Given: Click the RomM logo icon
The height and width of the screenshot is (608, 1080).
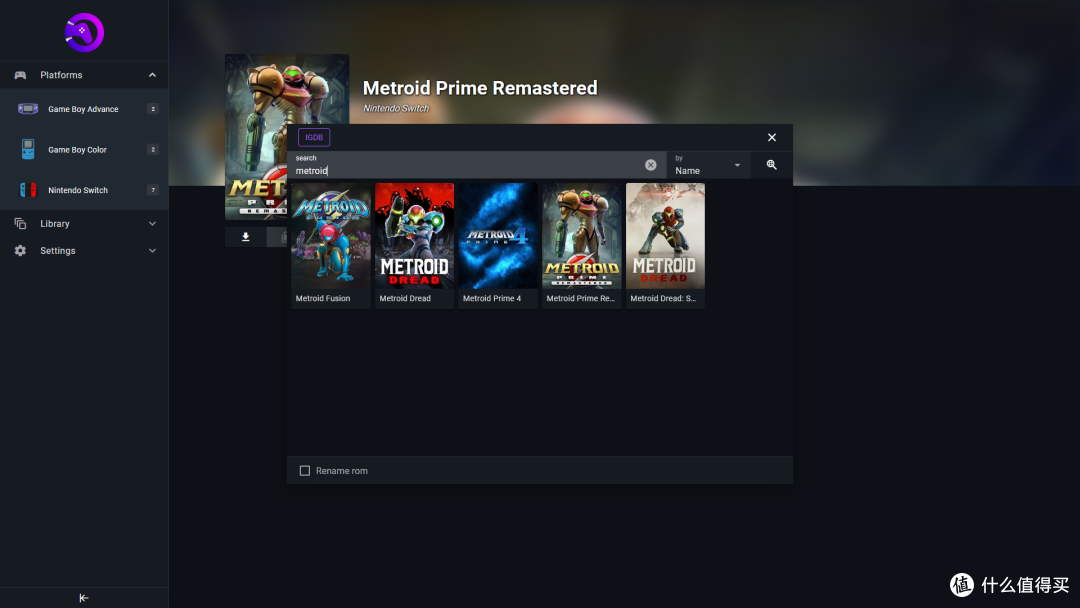Looking at the screenshot, I should [x=84, y=32].
